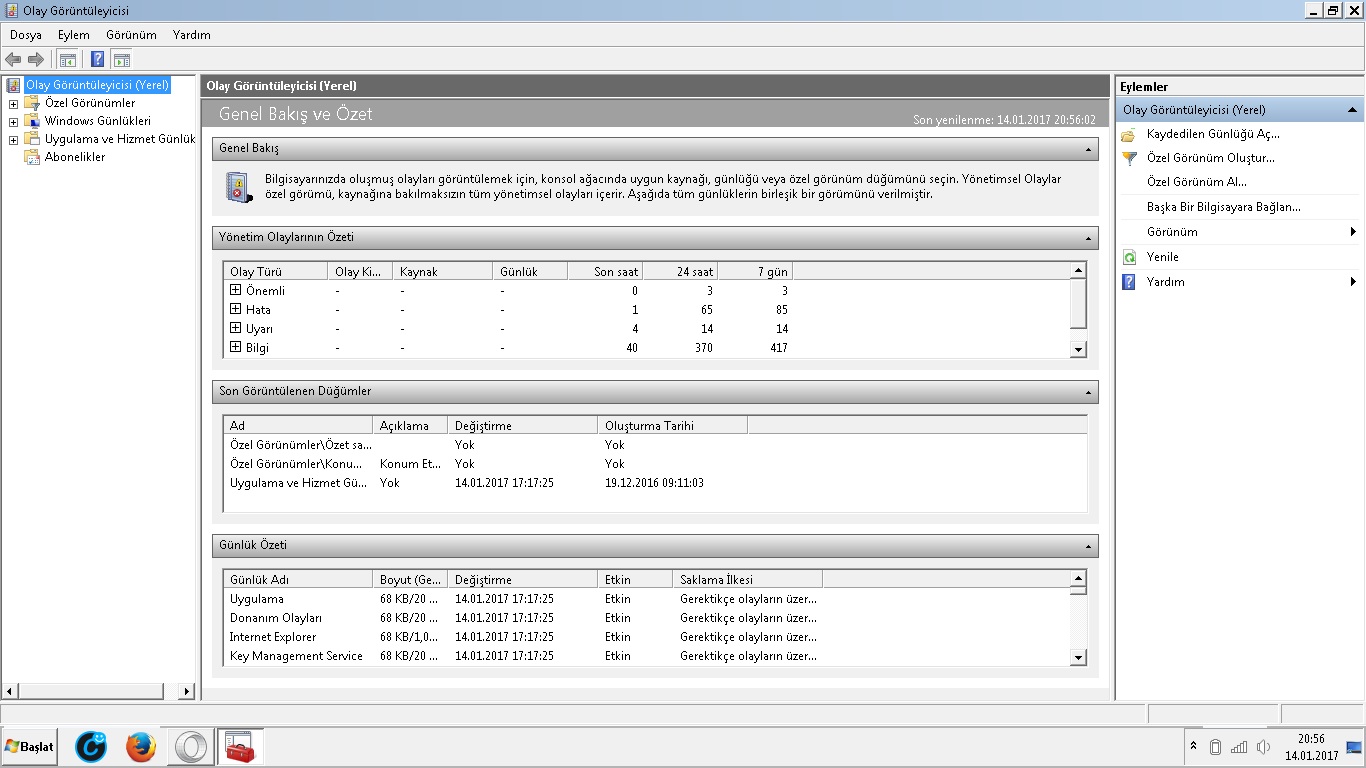Collapse the Günlük Özeti section
The height and width of the screenshot is (768, 1366).
pyautogui.click(x=1088, y=546)
